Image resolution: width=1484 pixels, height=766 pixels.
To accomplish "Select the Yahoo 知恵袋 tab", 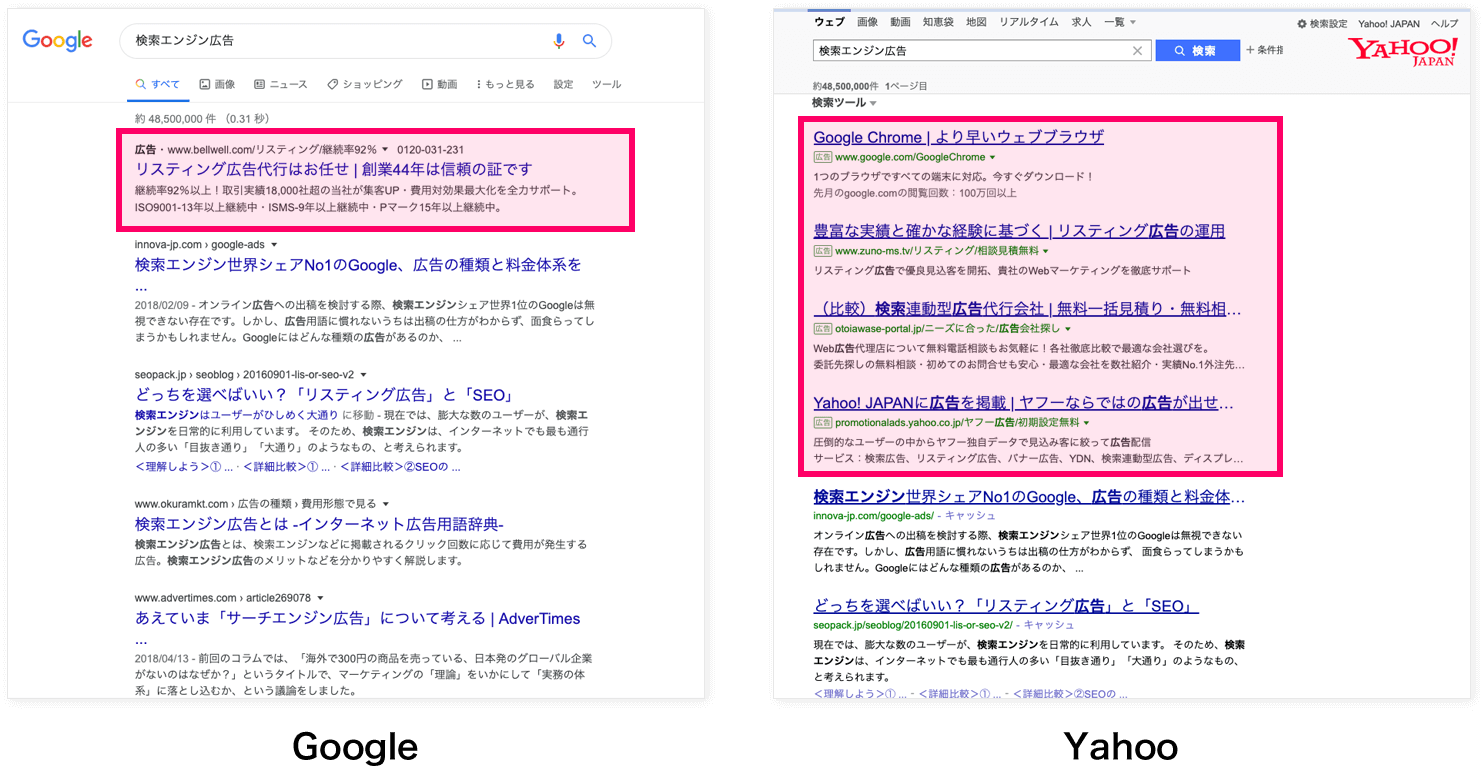I will click(x=938, y=22).
